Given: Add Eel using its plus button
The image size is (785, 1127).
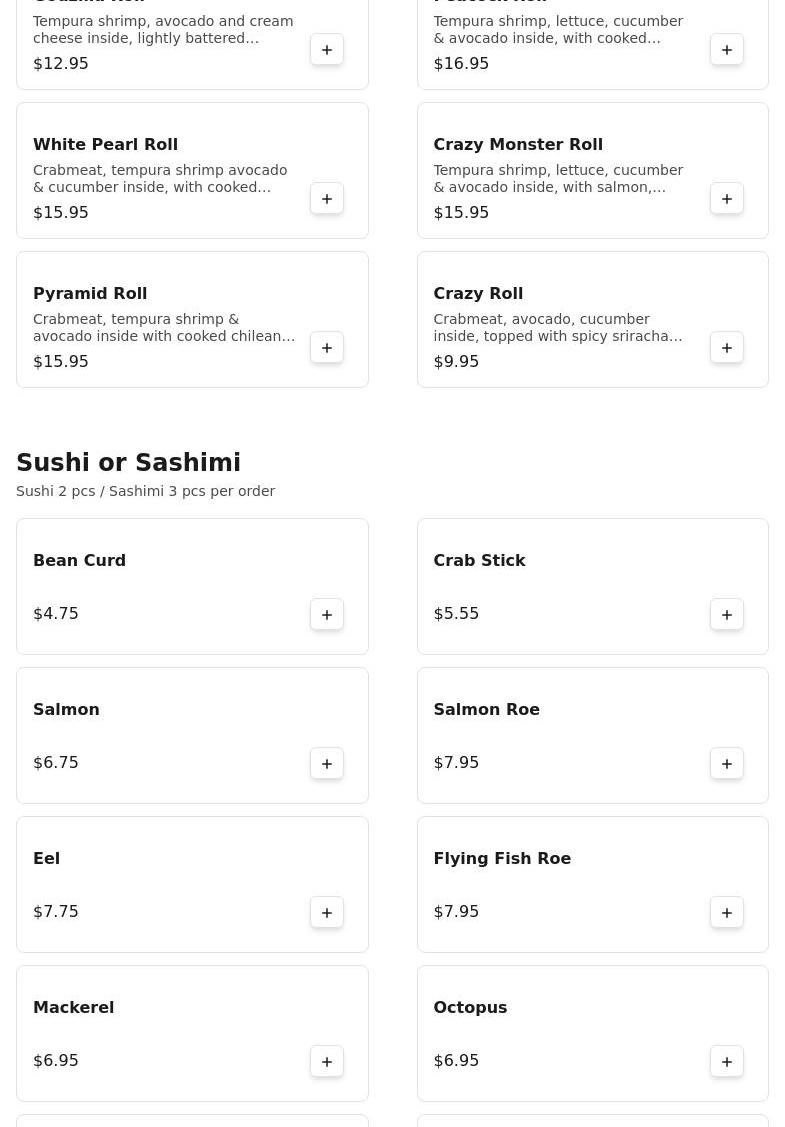Looking at the screenshot, I should point(327,913).
